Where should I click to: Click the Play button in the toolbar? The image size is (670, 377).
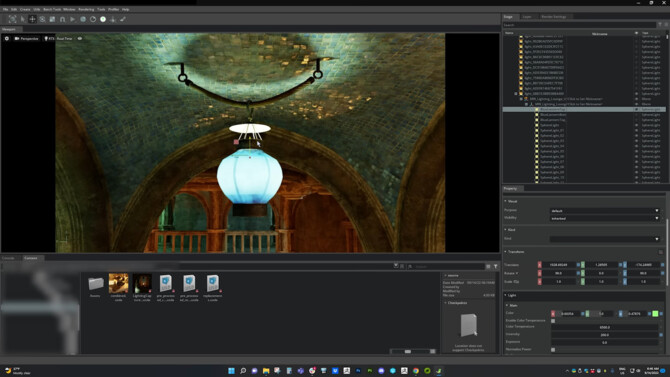(73, 19)
